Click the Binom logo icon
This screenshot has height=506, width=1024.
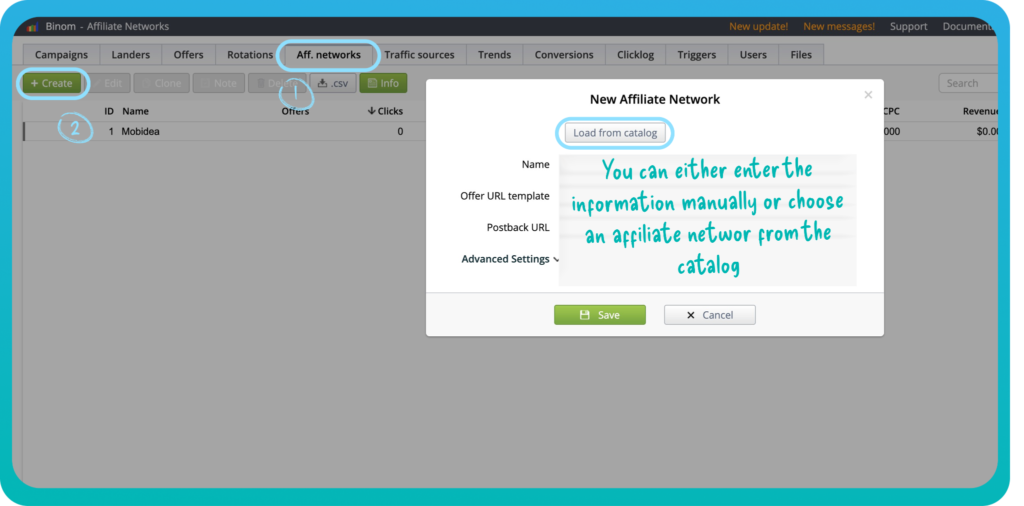coord(33,27)
